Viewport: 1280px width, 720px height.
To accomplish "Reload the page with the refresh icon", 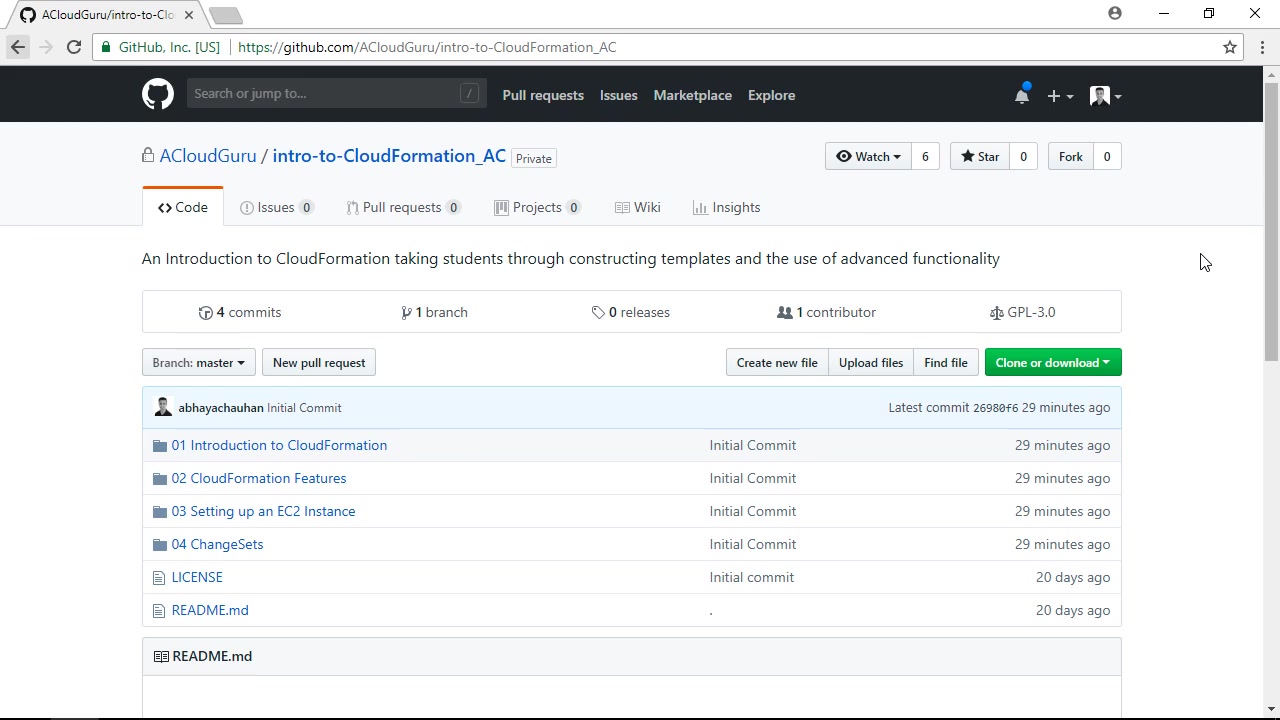I will point(74,47).
